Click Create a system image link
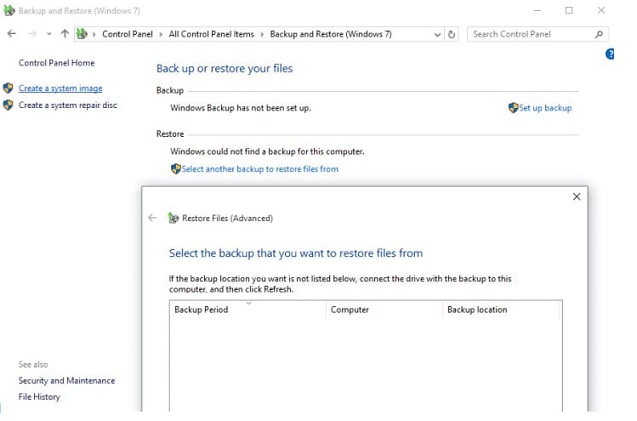 (x=60, y=88)
